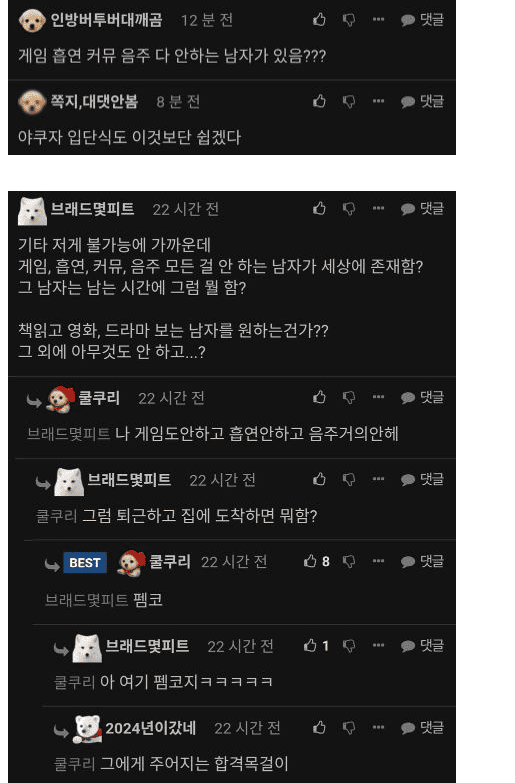Click the BEST badge on 쿨쿠리's reply
Viewport: 515px width, 783px height.
[x=85, y=563]
